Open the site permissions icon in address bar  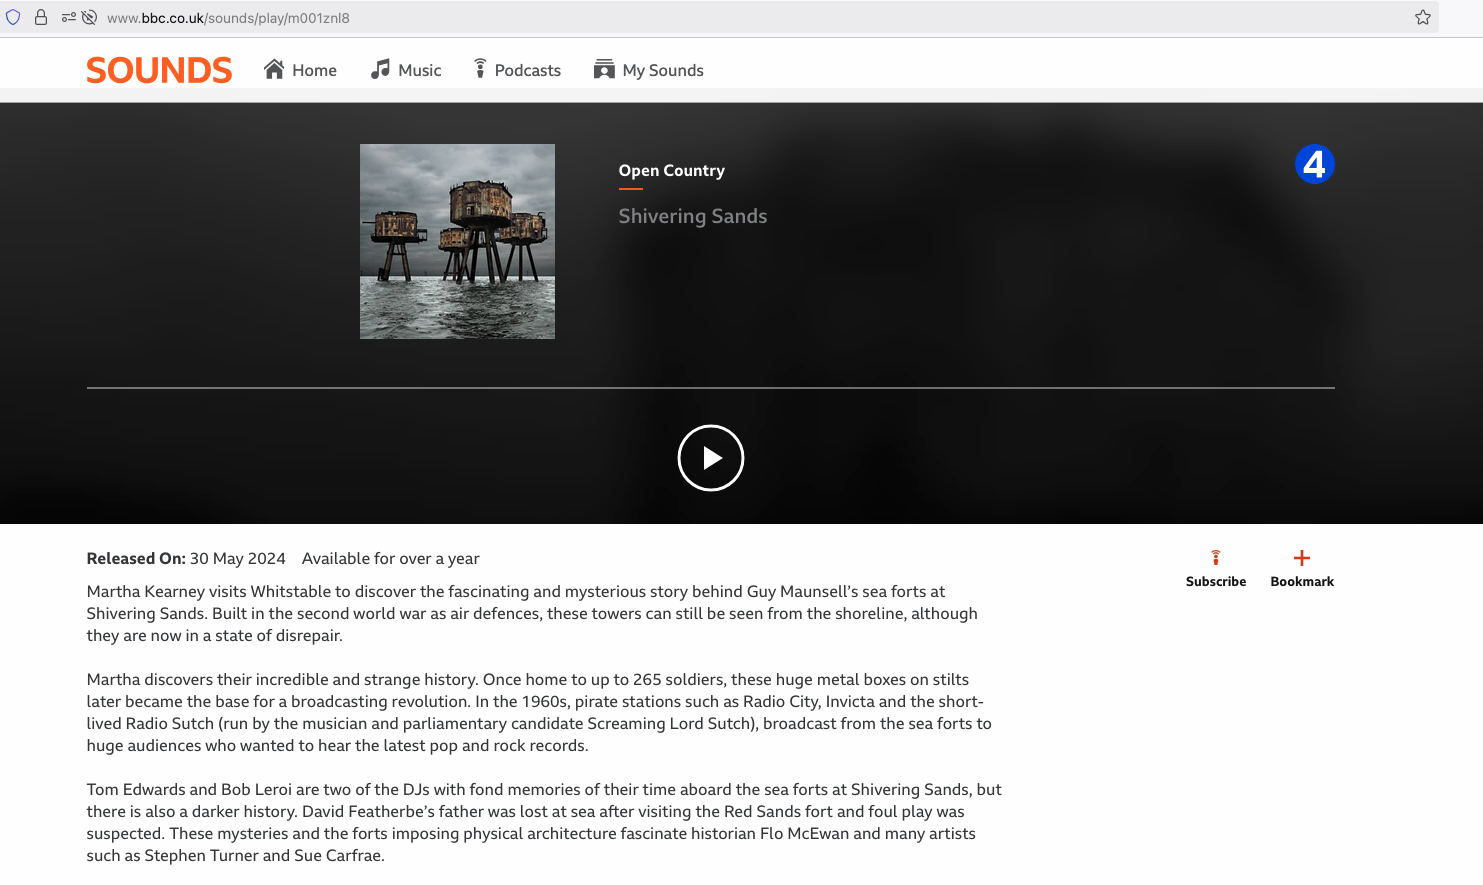(68, 17)
